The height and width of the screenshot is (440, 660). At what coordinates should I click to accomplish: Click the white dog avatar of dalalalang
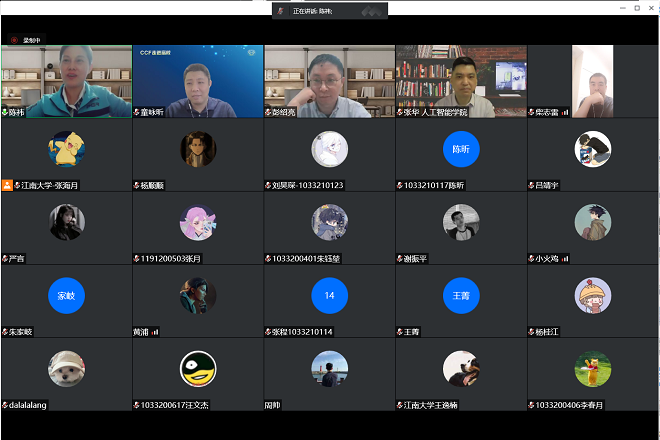66,368
